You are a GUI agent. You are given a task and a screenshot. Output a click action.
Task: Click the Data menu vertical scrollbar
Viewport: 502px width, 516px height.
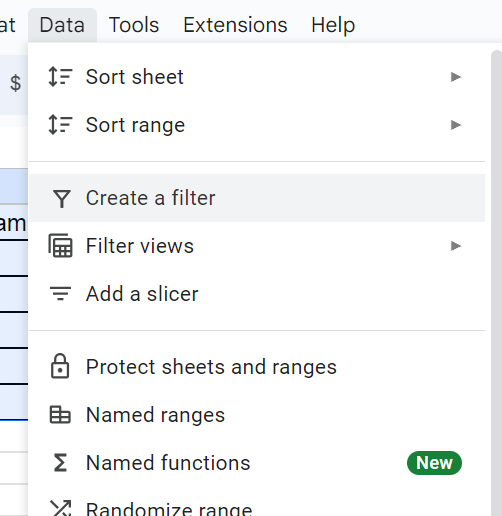pos(496,283)
